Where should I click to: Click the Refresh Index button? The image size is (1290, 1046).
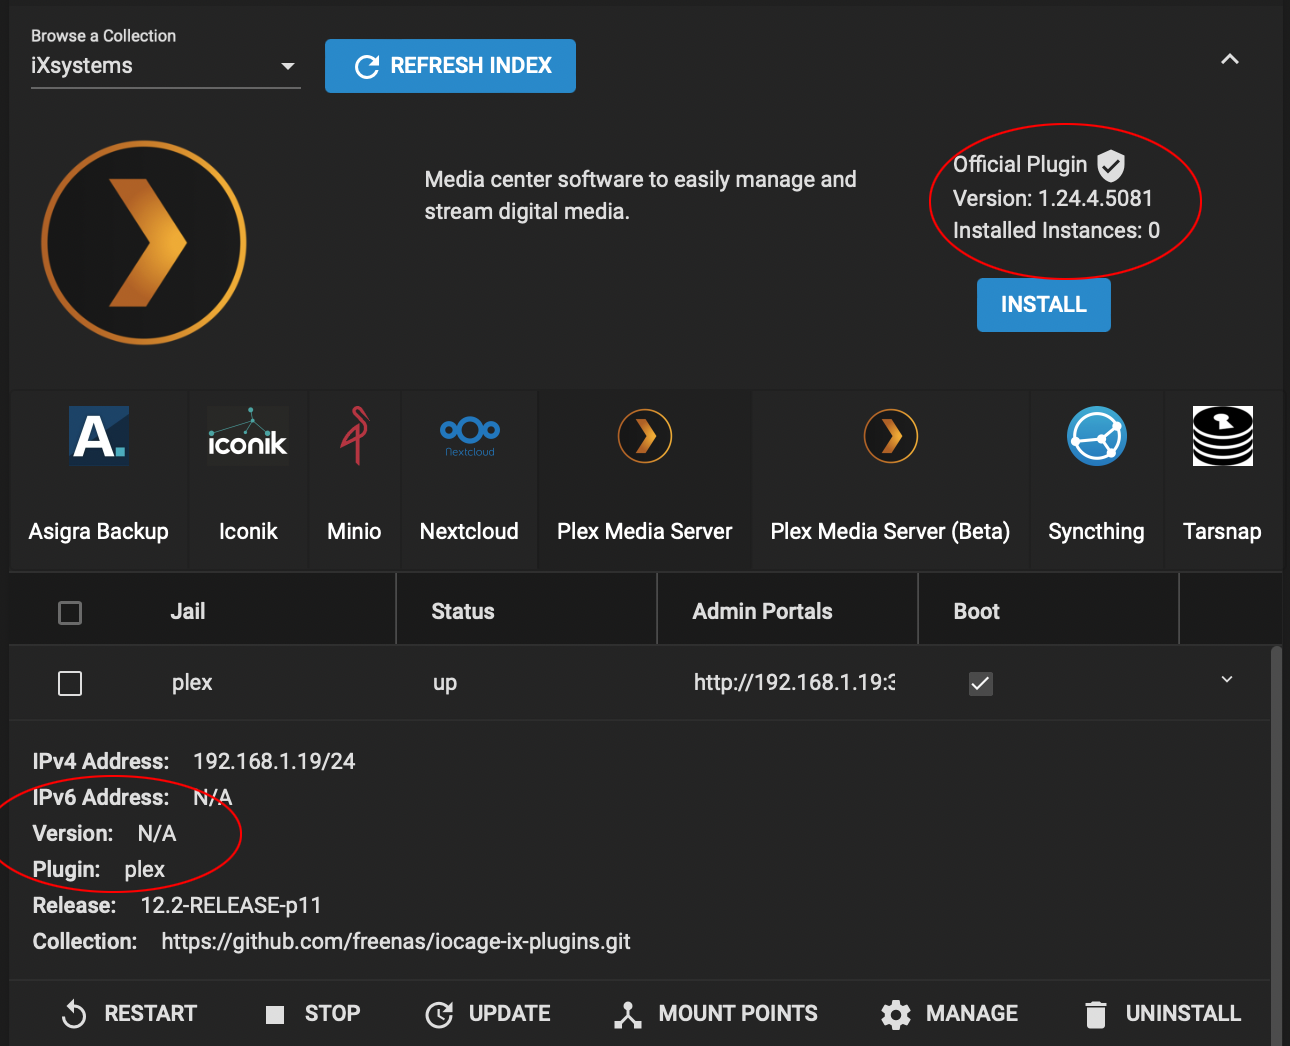(450, 66)
